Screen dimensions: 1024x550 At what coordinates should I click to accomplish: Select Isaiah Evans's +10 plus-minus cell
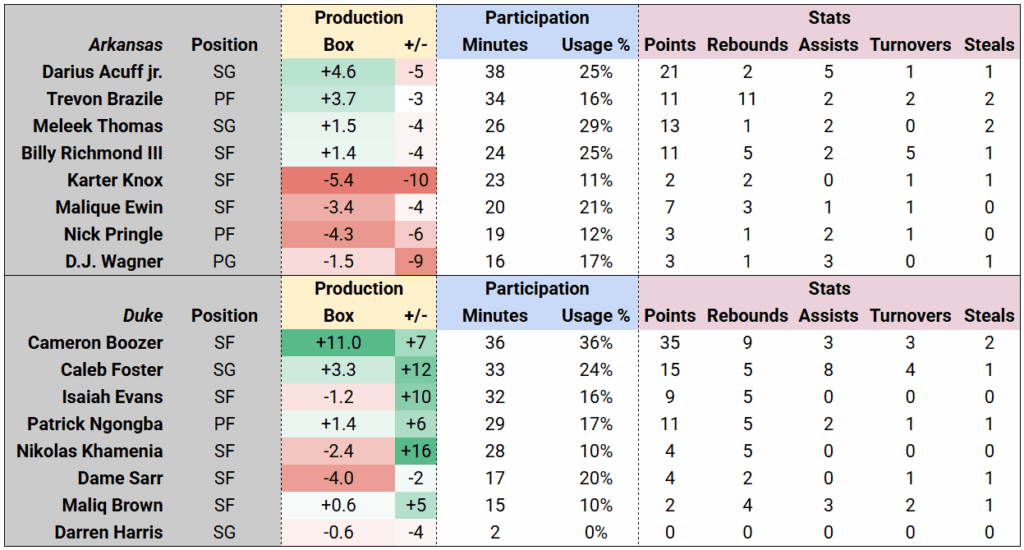coord(415,396)
